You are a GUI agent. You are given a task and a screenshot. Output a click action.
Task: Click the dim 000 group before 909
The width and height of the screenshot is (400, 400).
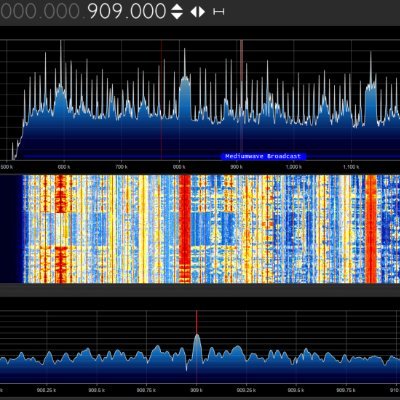coord(61,11)
